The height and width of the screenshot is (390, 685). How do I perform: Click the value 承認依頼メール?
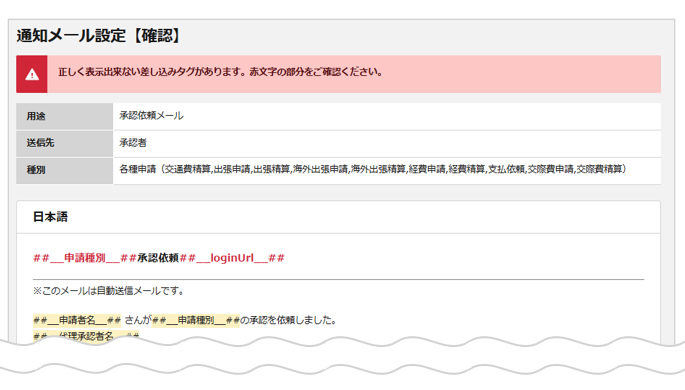[152, 116]
